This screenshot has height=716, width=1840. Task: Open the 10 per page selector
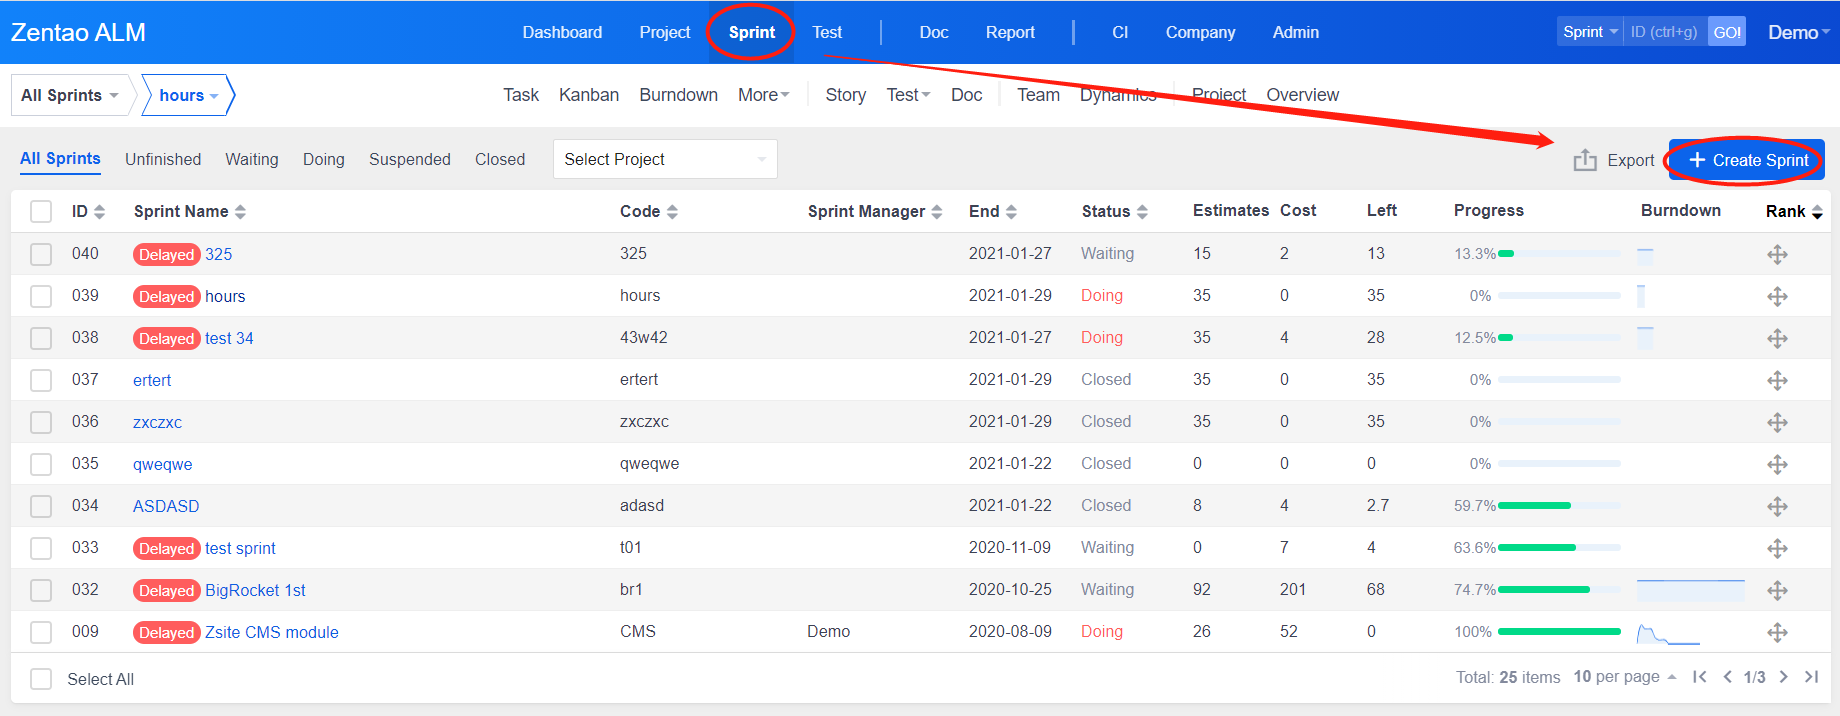point(1623,677)
